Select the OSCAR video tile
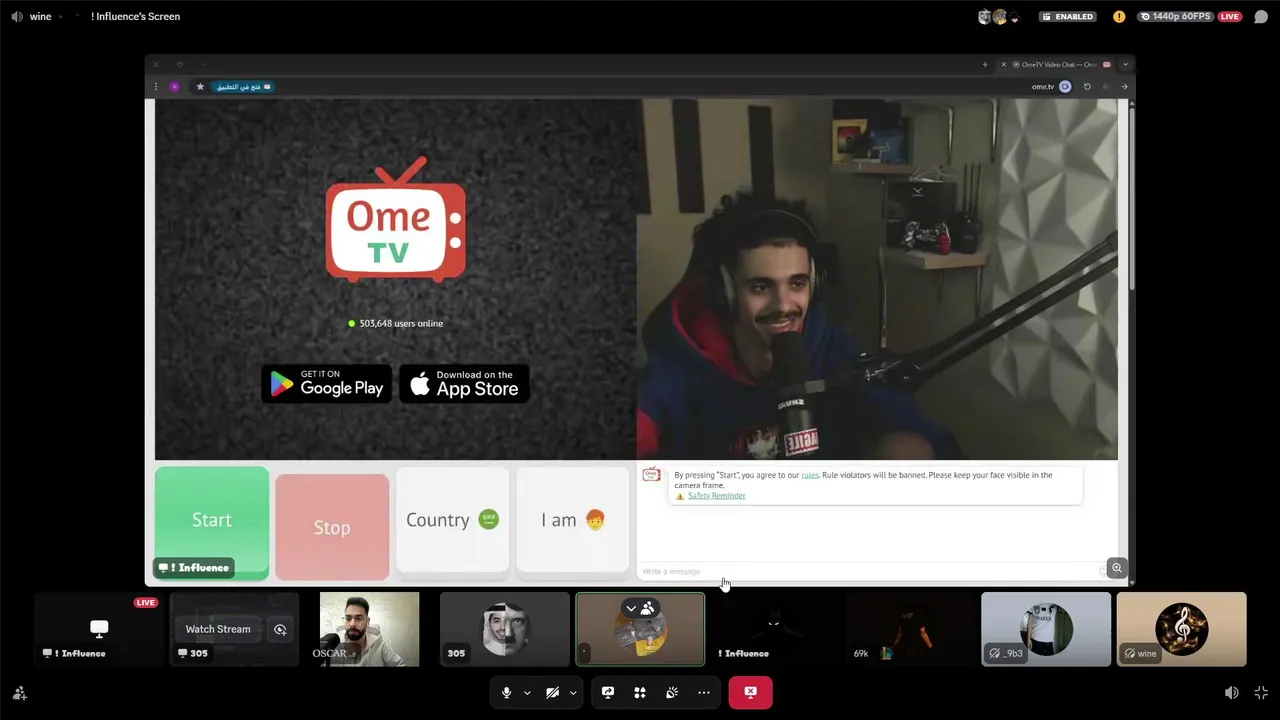Screen dimensions: 1280x720 (x=369, y=629)
